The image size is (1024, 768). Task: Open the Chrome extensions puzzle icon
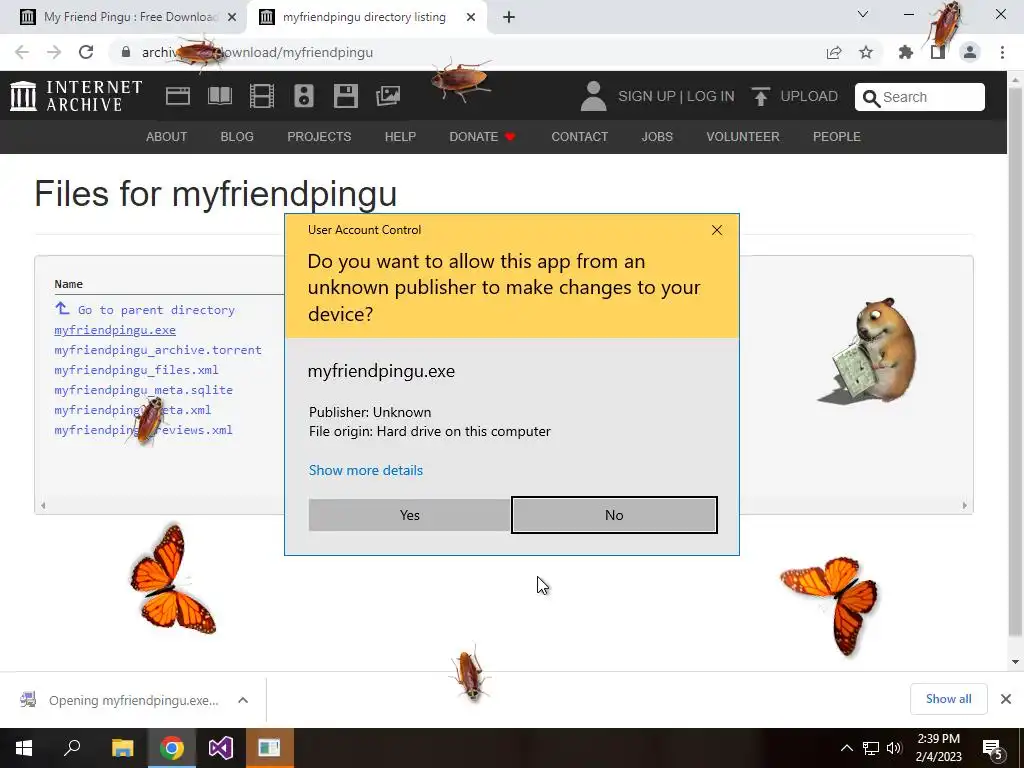click(906, 52)
